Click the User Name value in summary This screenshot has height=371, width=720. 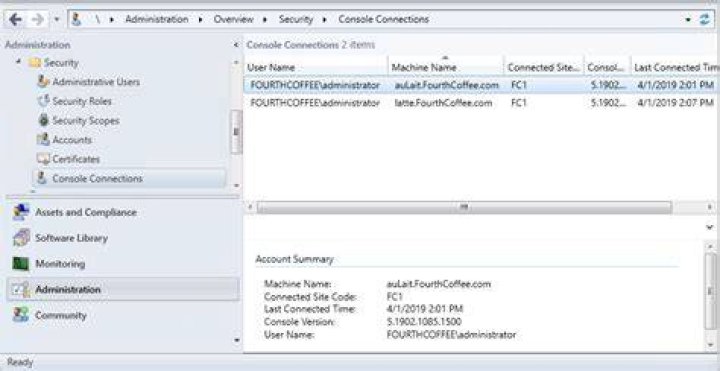click(x=451, y=335)
